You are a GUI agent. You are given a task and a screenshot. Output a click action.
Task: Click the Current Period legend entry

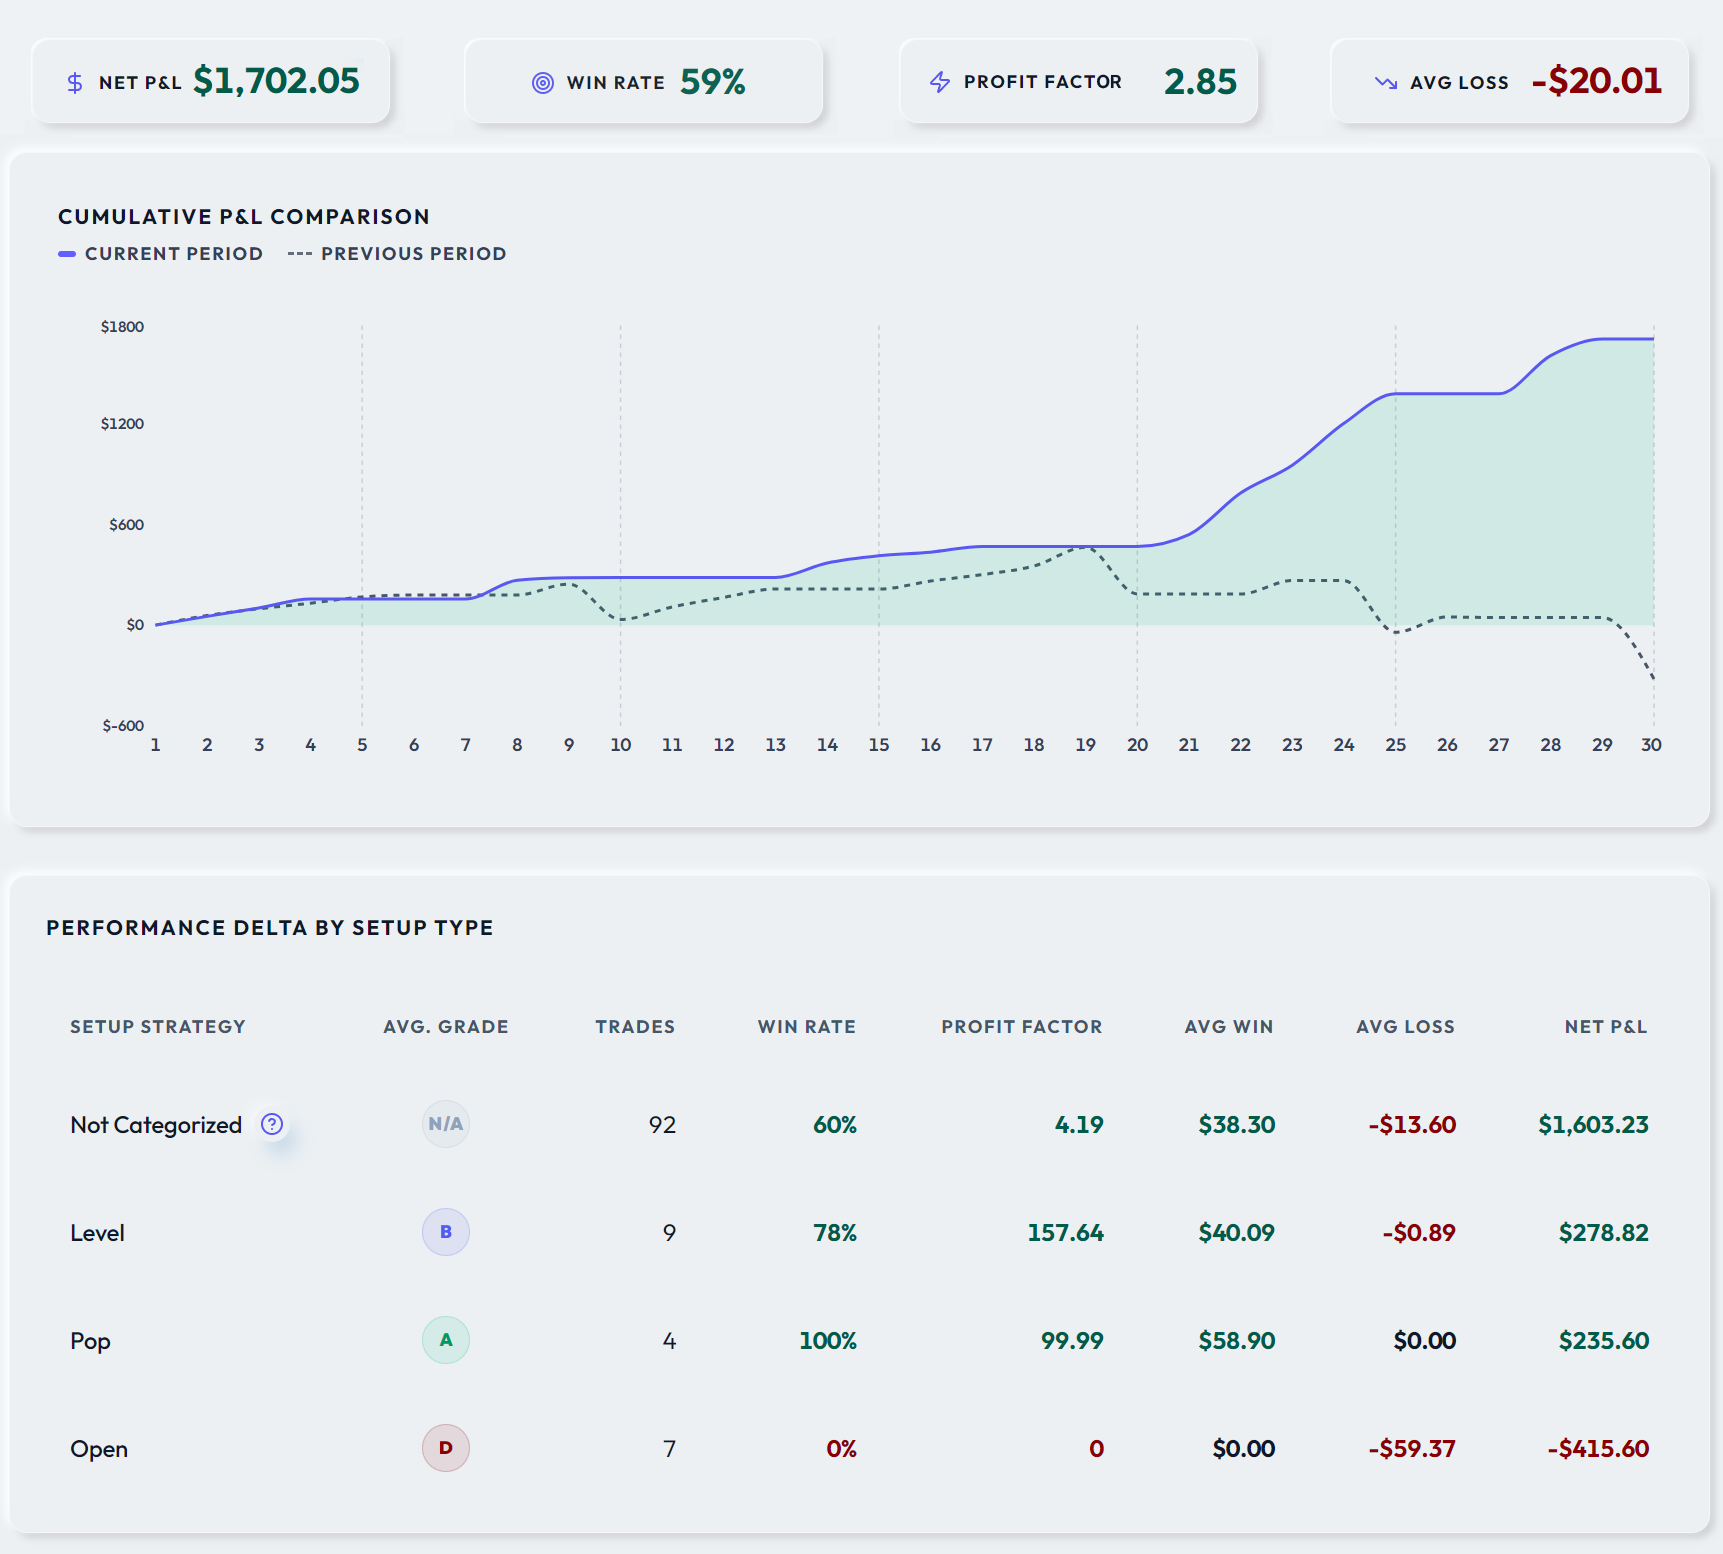(161, 254)
